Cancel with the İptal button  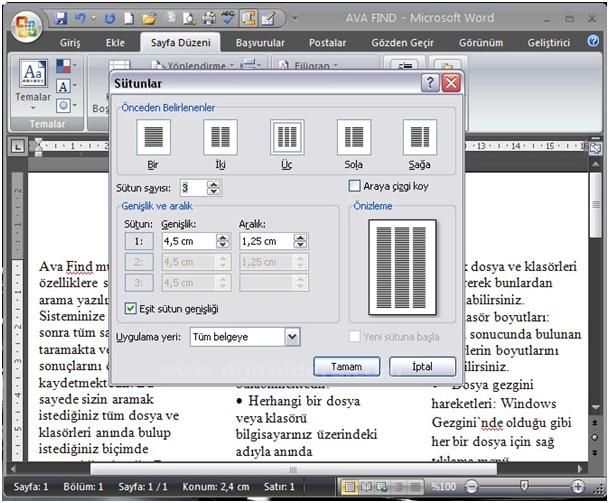pyautogui.click(x=423, y=366)
